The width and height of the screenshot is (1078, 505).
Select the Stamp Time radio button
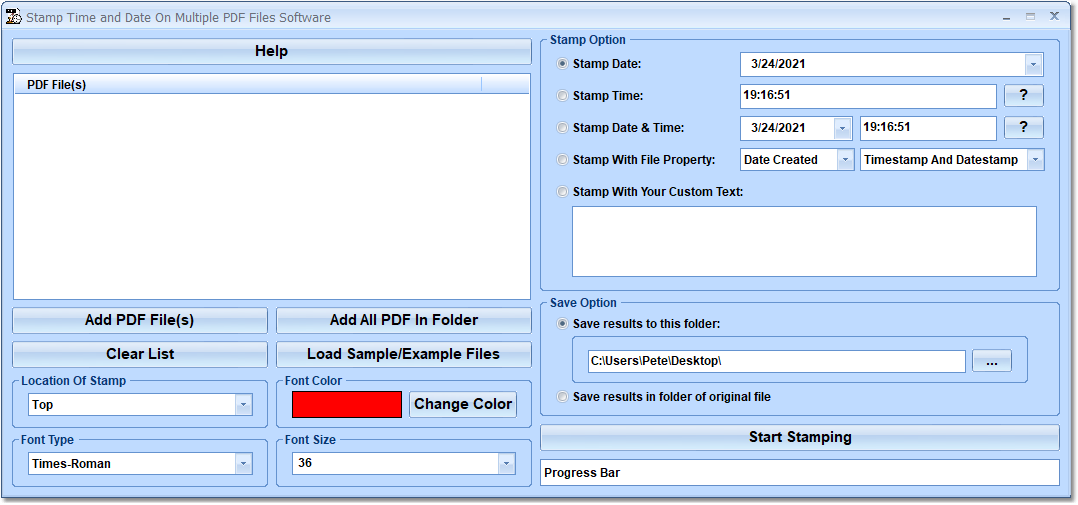563,96
